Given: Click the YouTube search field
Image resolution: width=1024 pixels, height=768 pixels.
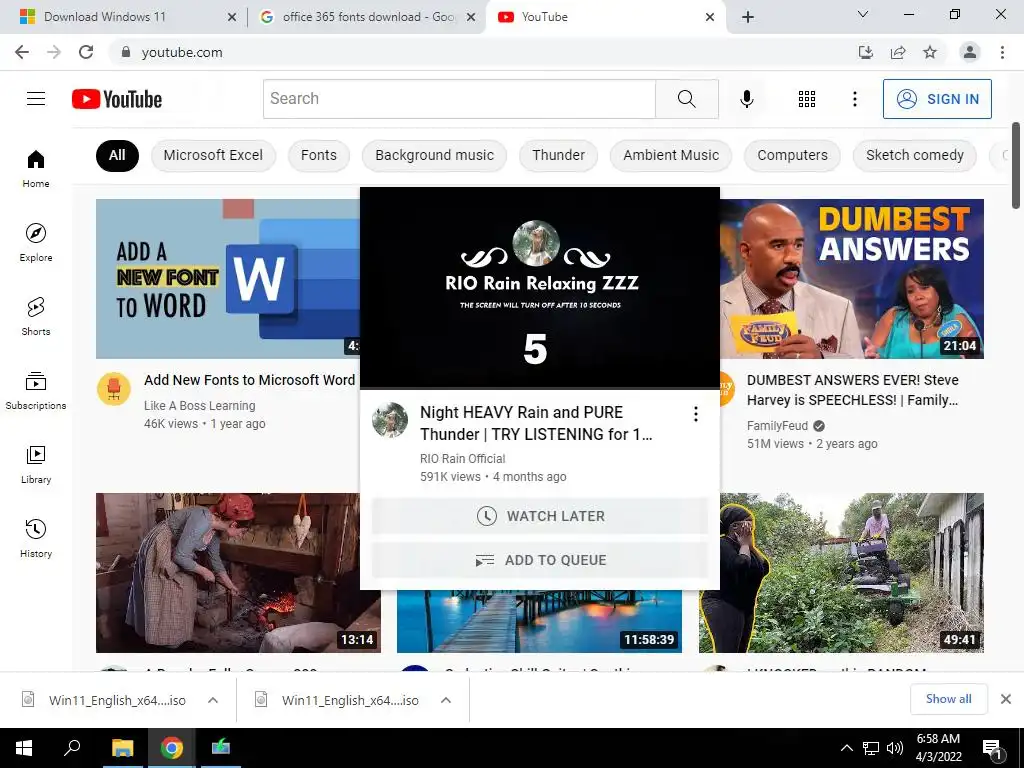Looking at the screenshot, I should click(459, 99).
